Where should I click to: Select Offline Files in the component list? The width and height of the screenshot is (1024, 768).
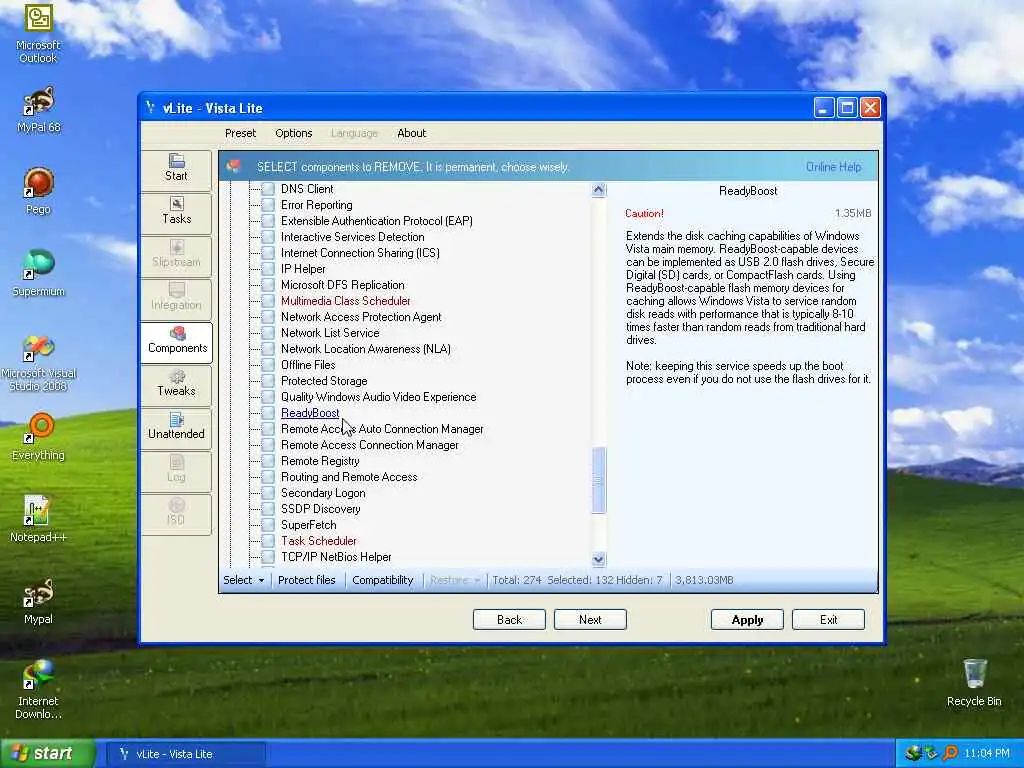click(x=308, y=365)
